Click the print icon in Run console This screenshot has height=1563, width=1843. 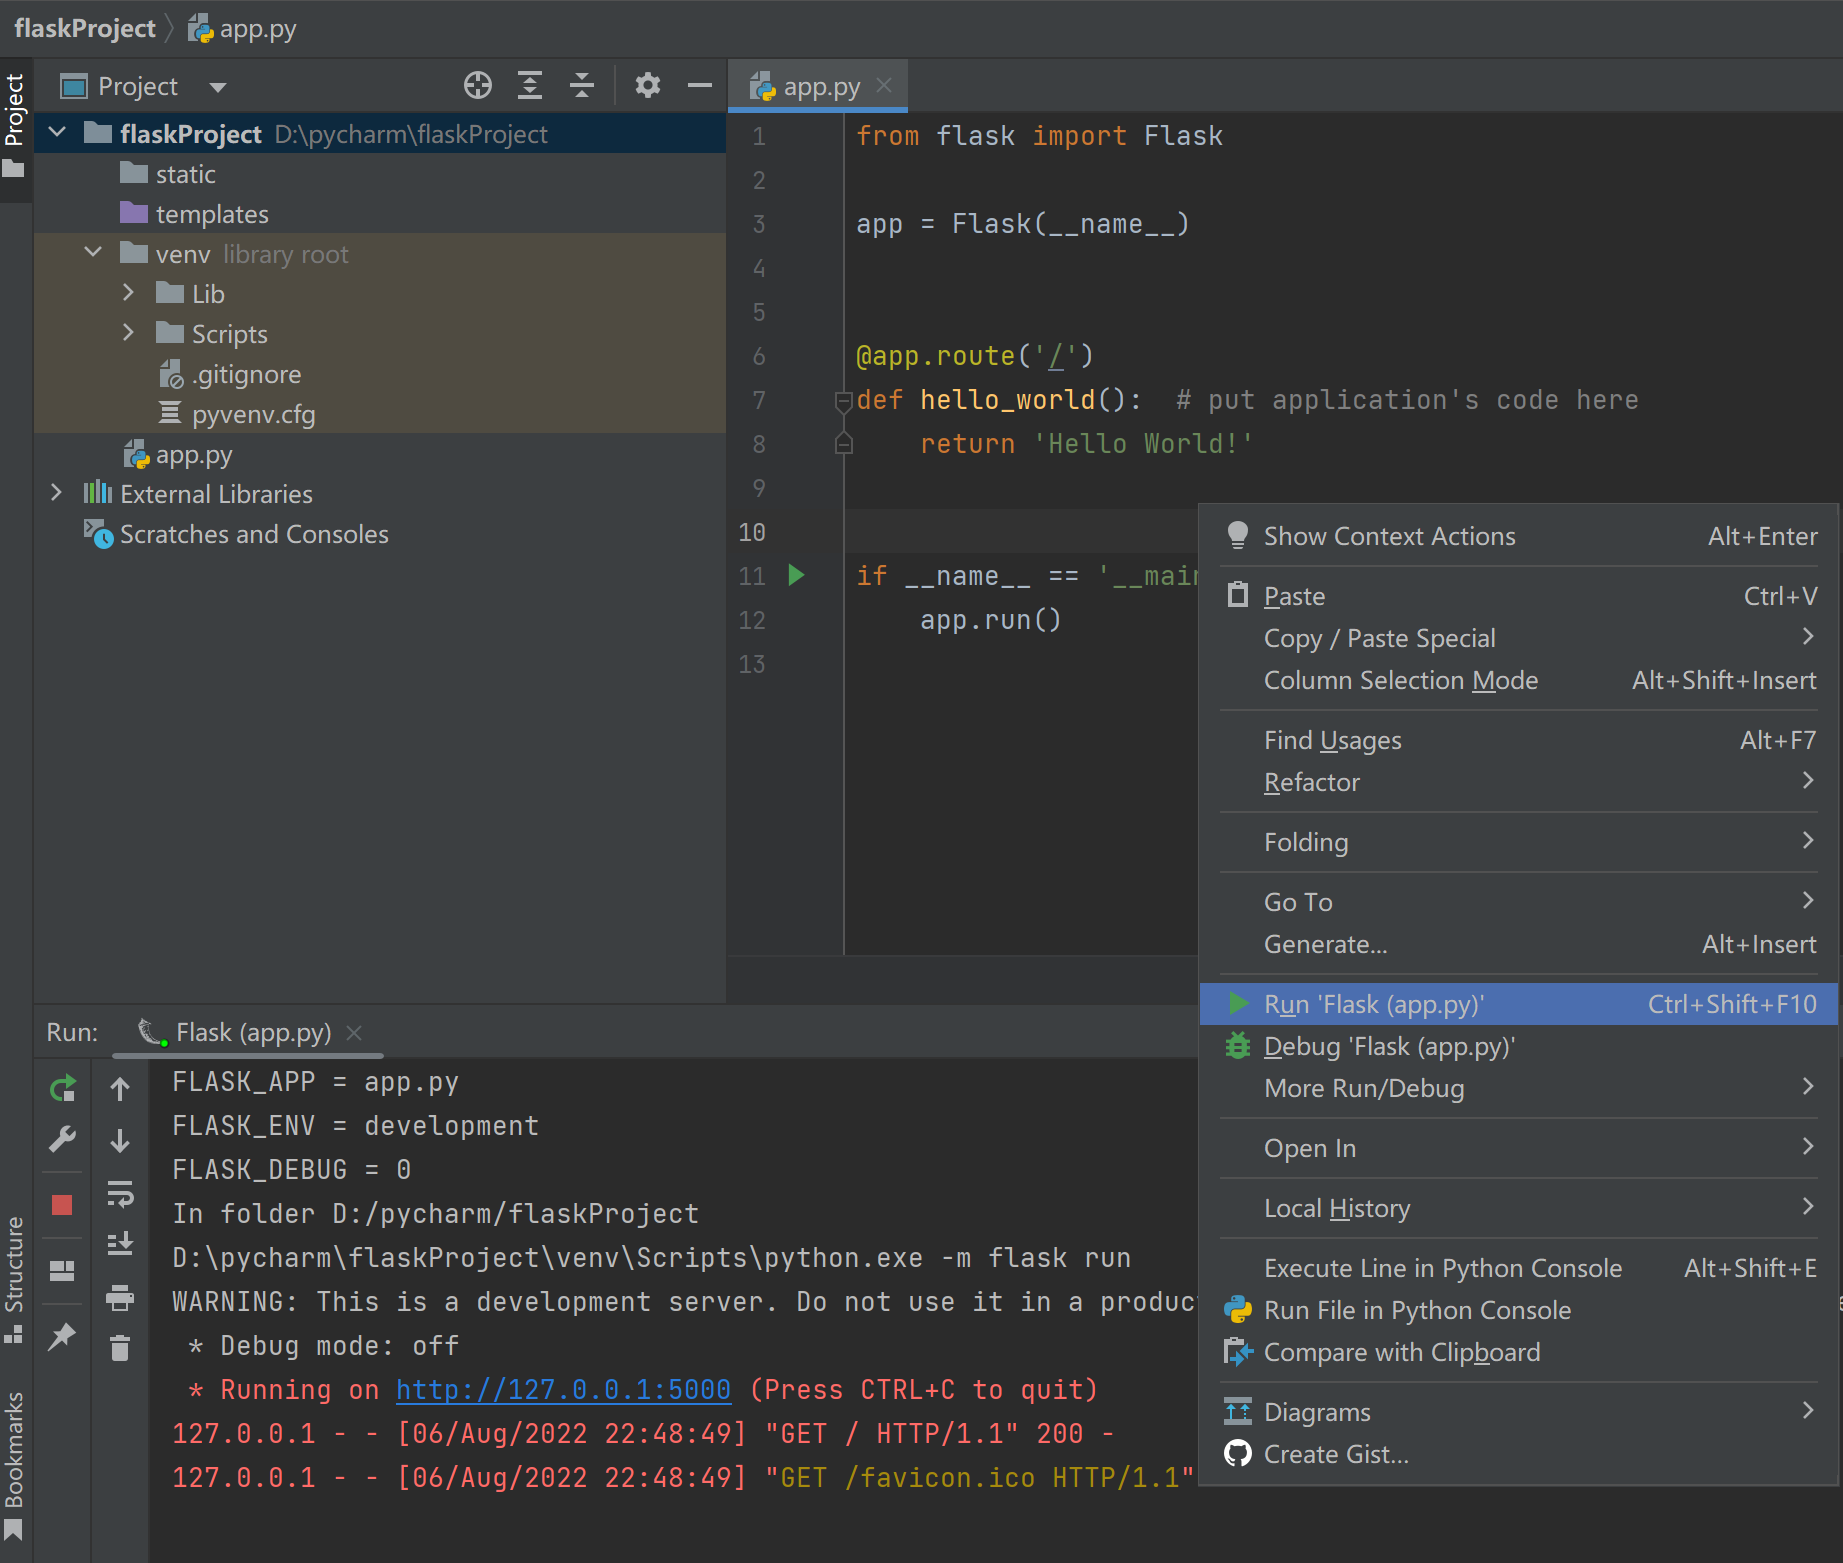coord(120,1298)
